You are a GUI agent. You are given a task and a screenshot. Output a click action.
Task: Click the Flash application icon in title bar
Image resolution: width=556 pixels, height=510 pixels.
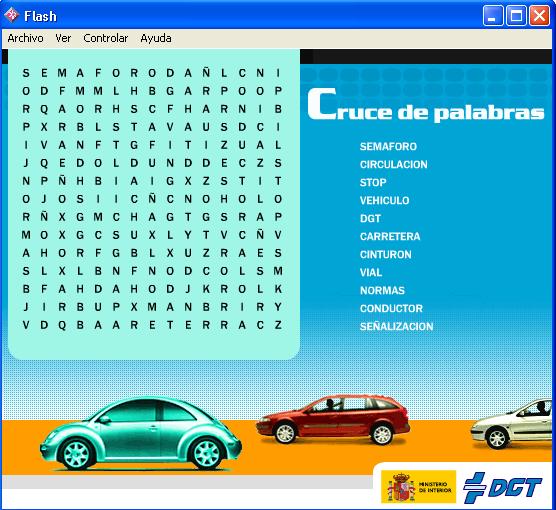click(11, 15)
